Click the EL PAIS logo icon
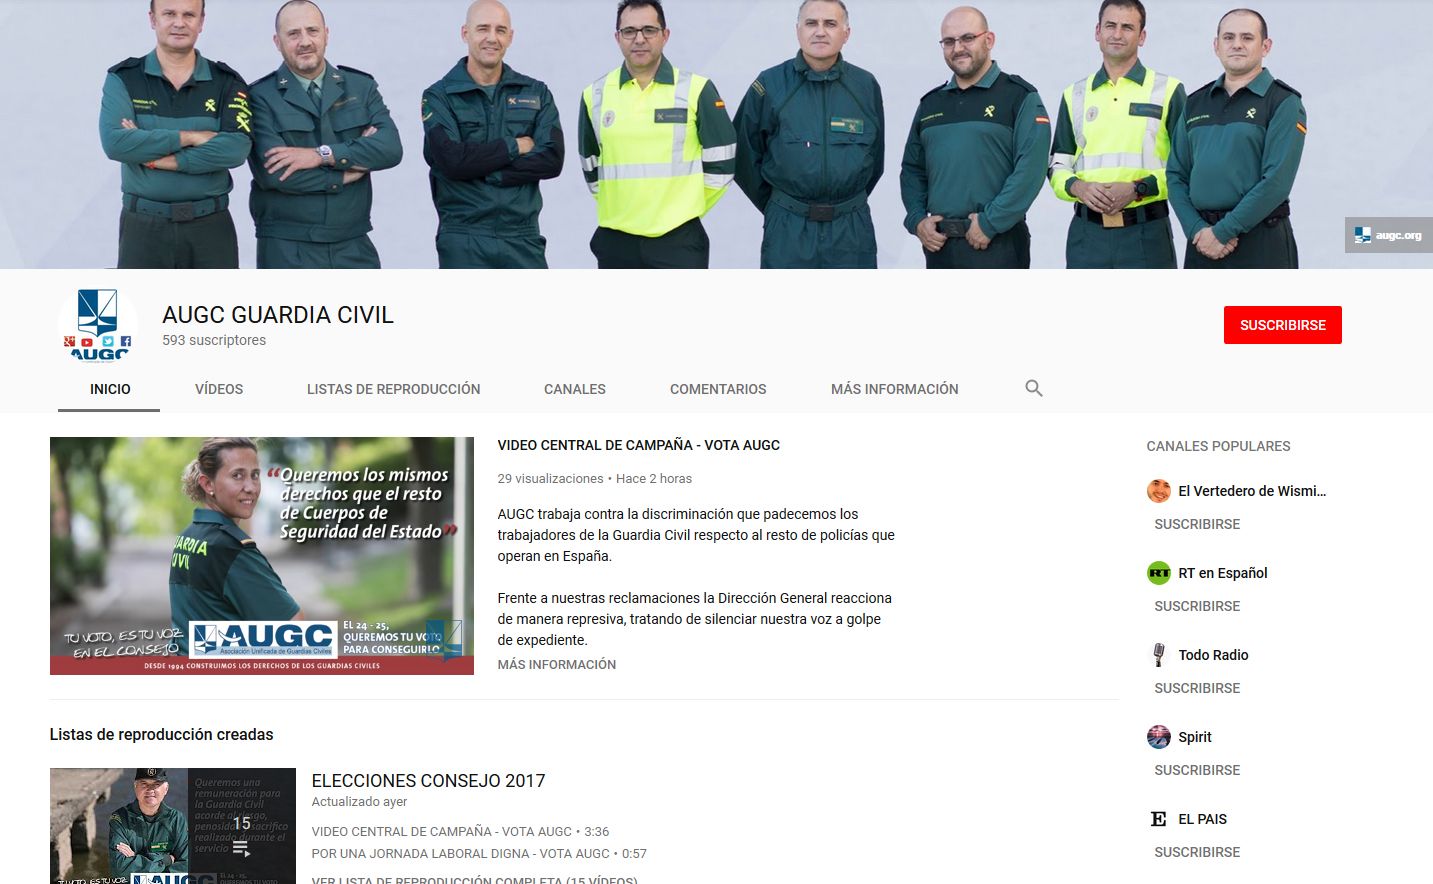The width and height of the screenshot is (1433, 884). pyautogui.click(x=1158, y=818)
